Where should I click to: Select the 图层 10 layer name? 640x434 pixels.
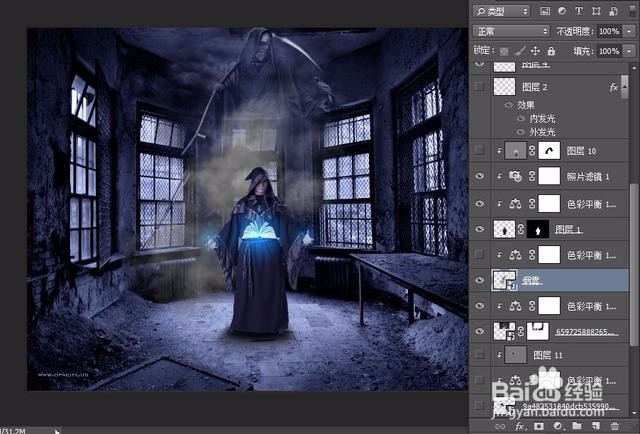coord(581,151)
